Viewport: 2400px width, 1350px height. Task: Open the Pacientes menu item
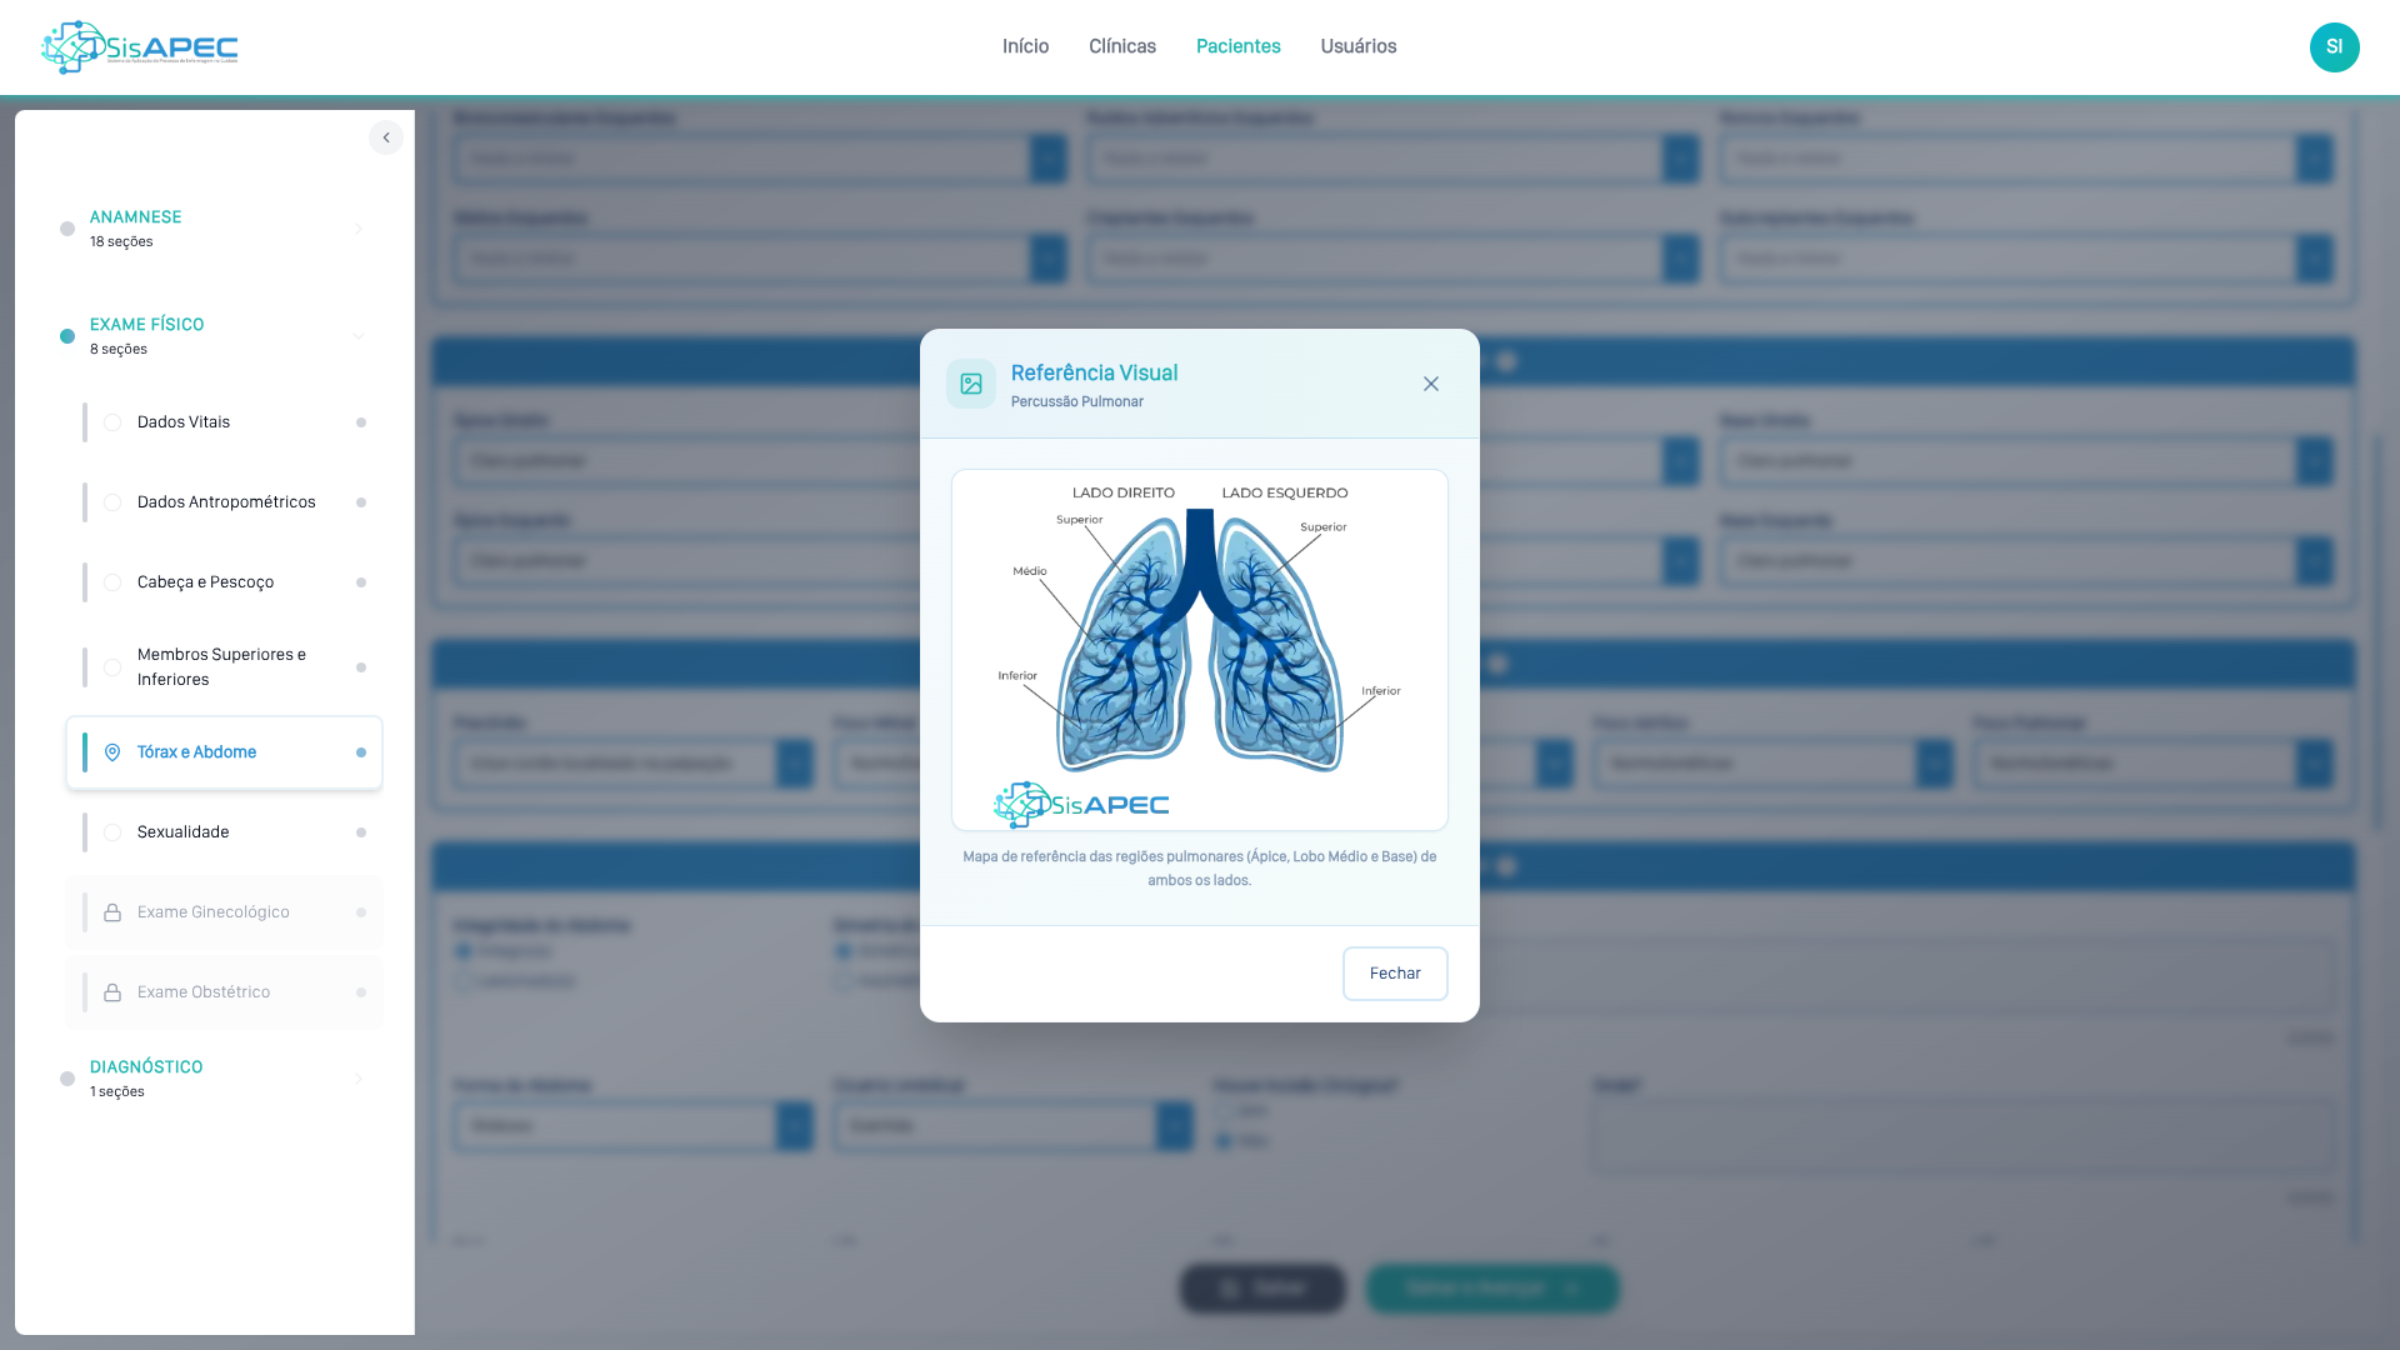pos(1238,46)
